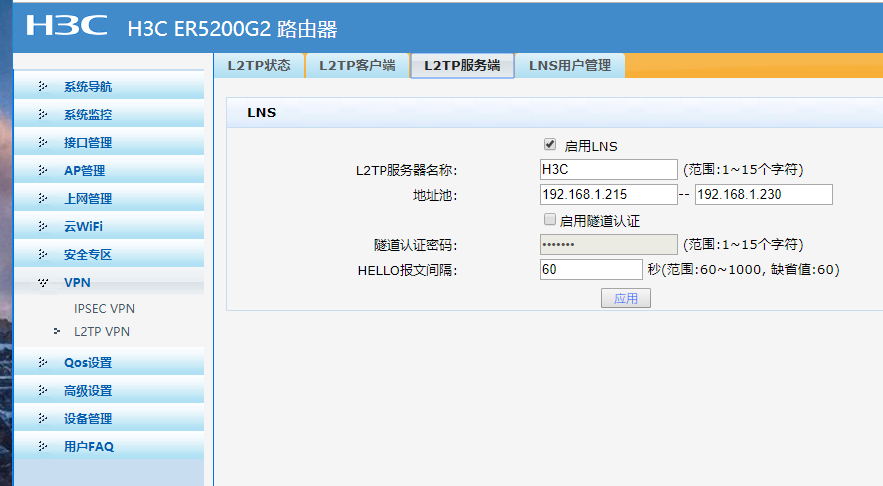883x486 pixels.
Task: Open 云WiFi menu section
Action: tap(109, 226)
